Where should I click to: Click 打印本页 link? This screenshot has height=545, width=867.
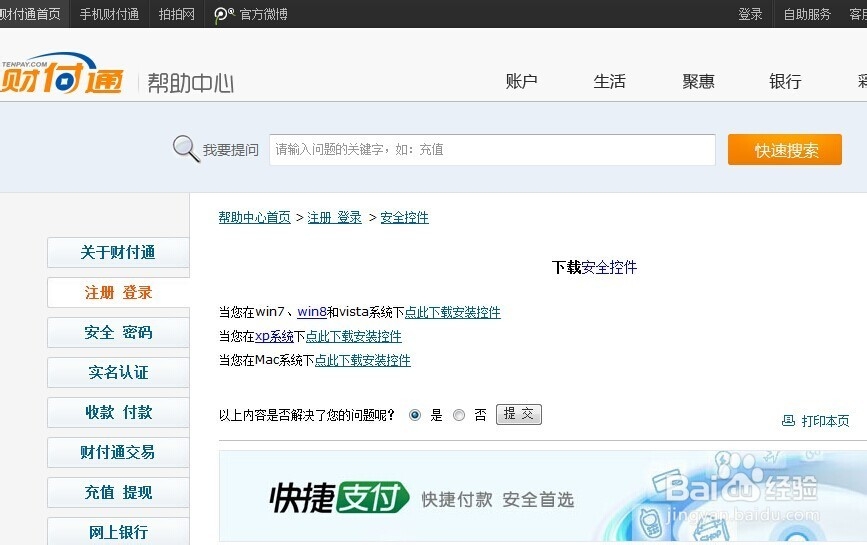[x=826, y=421]
